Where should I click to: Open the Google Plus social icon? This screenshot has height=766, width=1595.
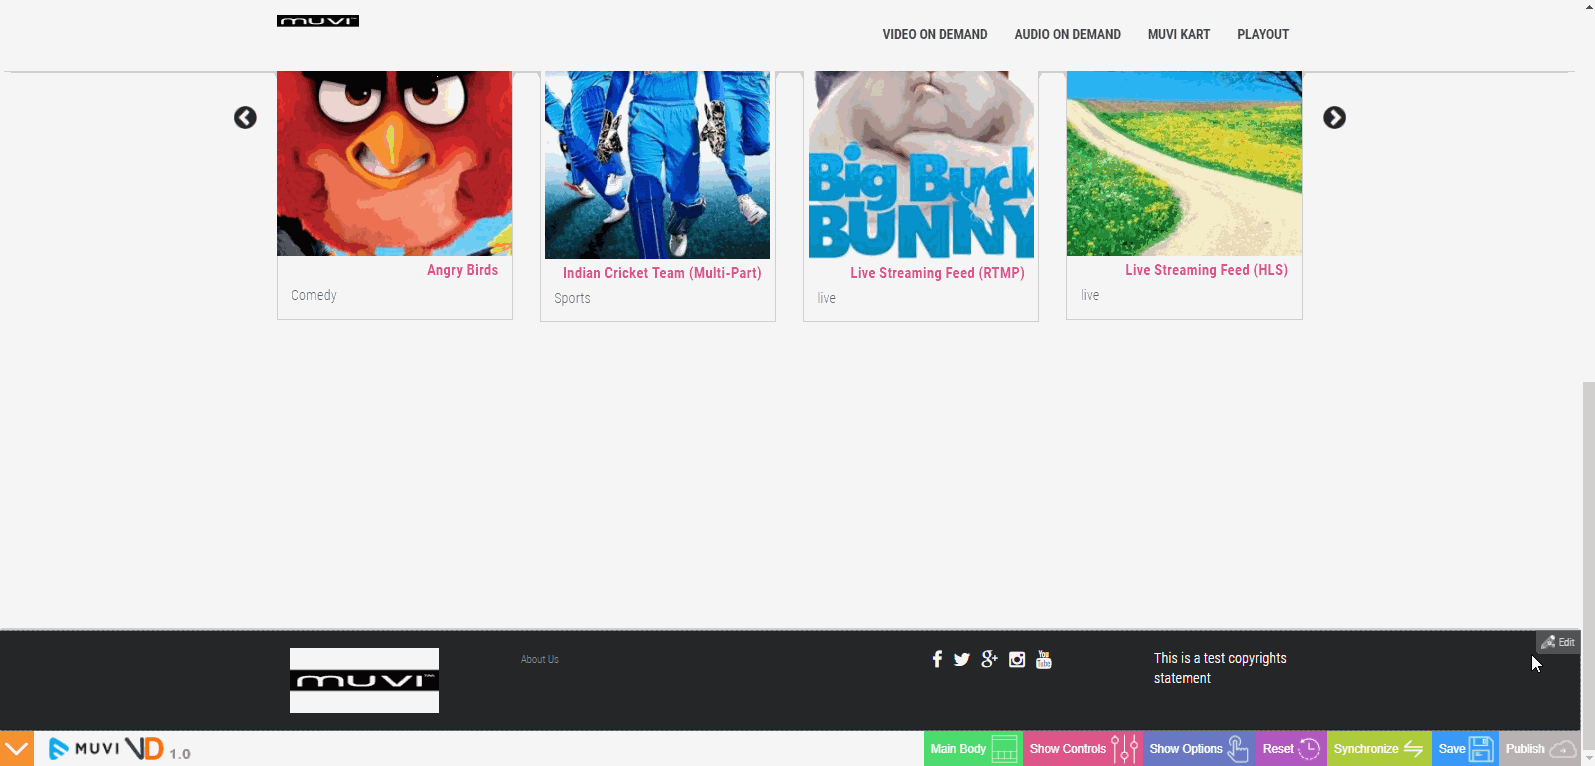pyautogui.click(x=989, y=659)
